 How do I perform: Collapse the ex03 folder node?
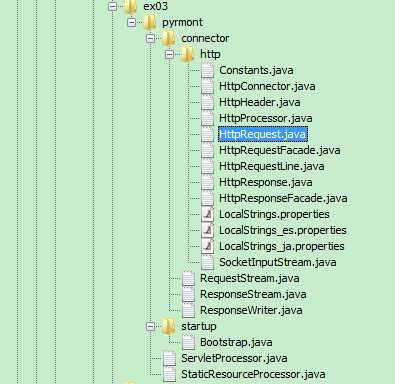click(113, 6)
